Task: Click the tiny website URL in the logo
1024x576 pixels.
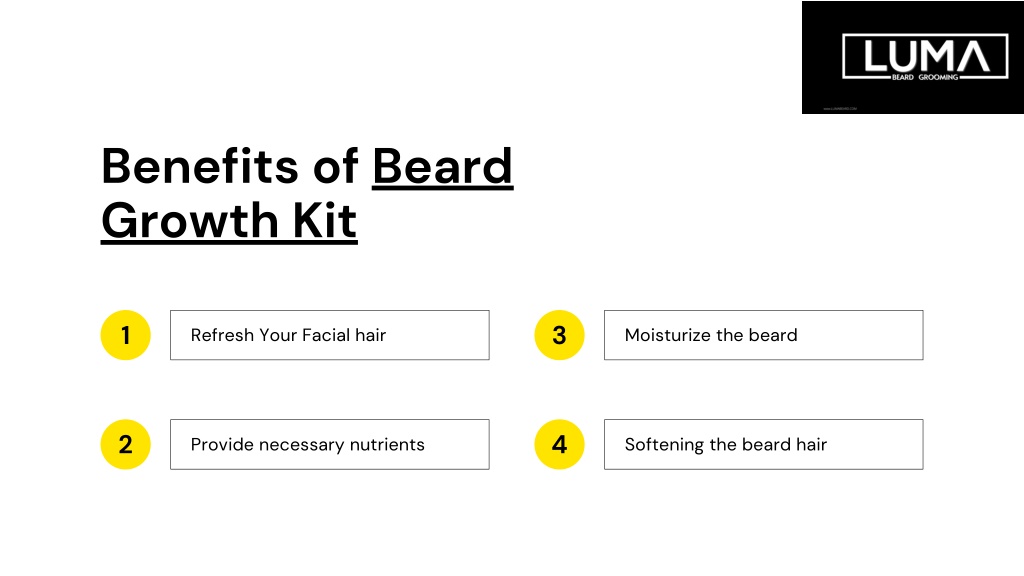Action: coord(840,108)
